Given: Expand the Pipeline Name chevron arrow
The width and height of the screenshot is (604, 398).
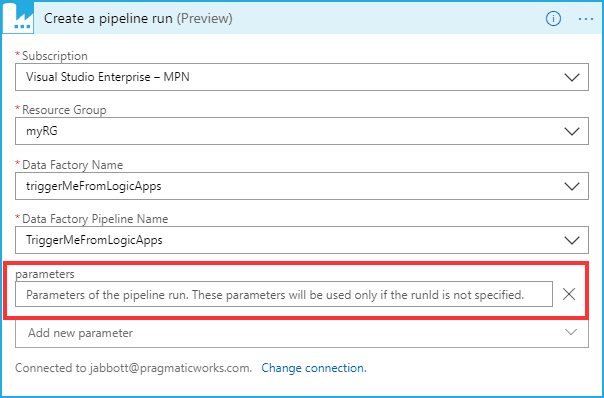Looking at the screenshot, I should pyautogui.click(x=572, y=240).
